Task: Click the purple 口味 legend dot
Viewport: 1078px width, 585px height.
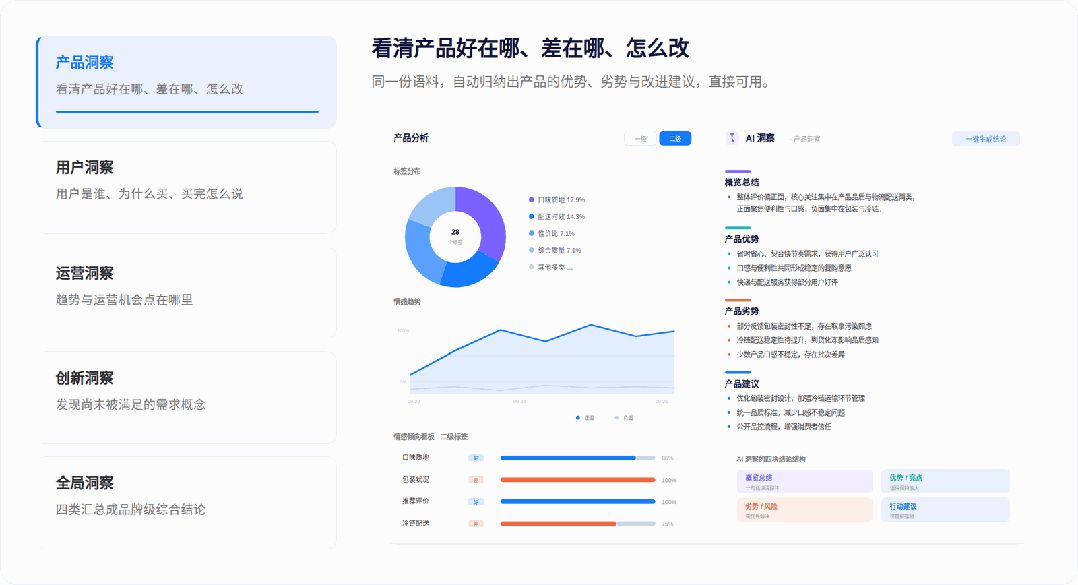Action: [531, 199]
